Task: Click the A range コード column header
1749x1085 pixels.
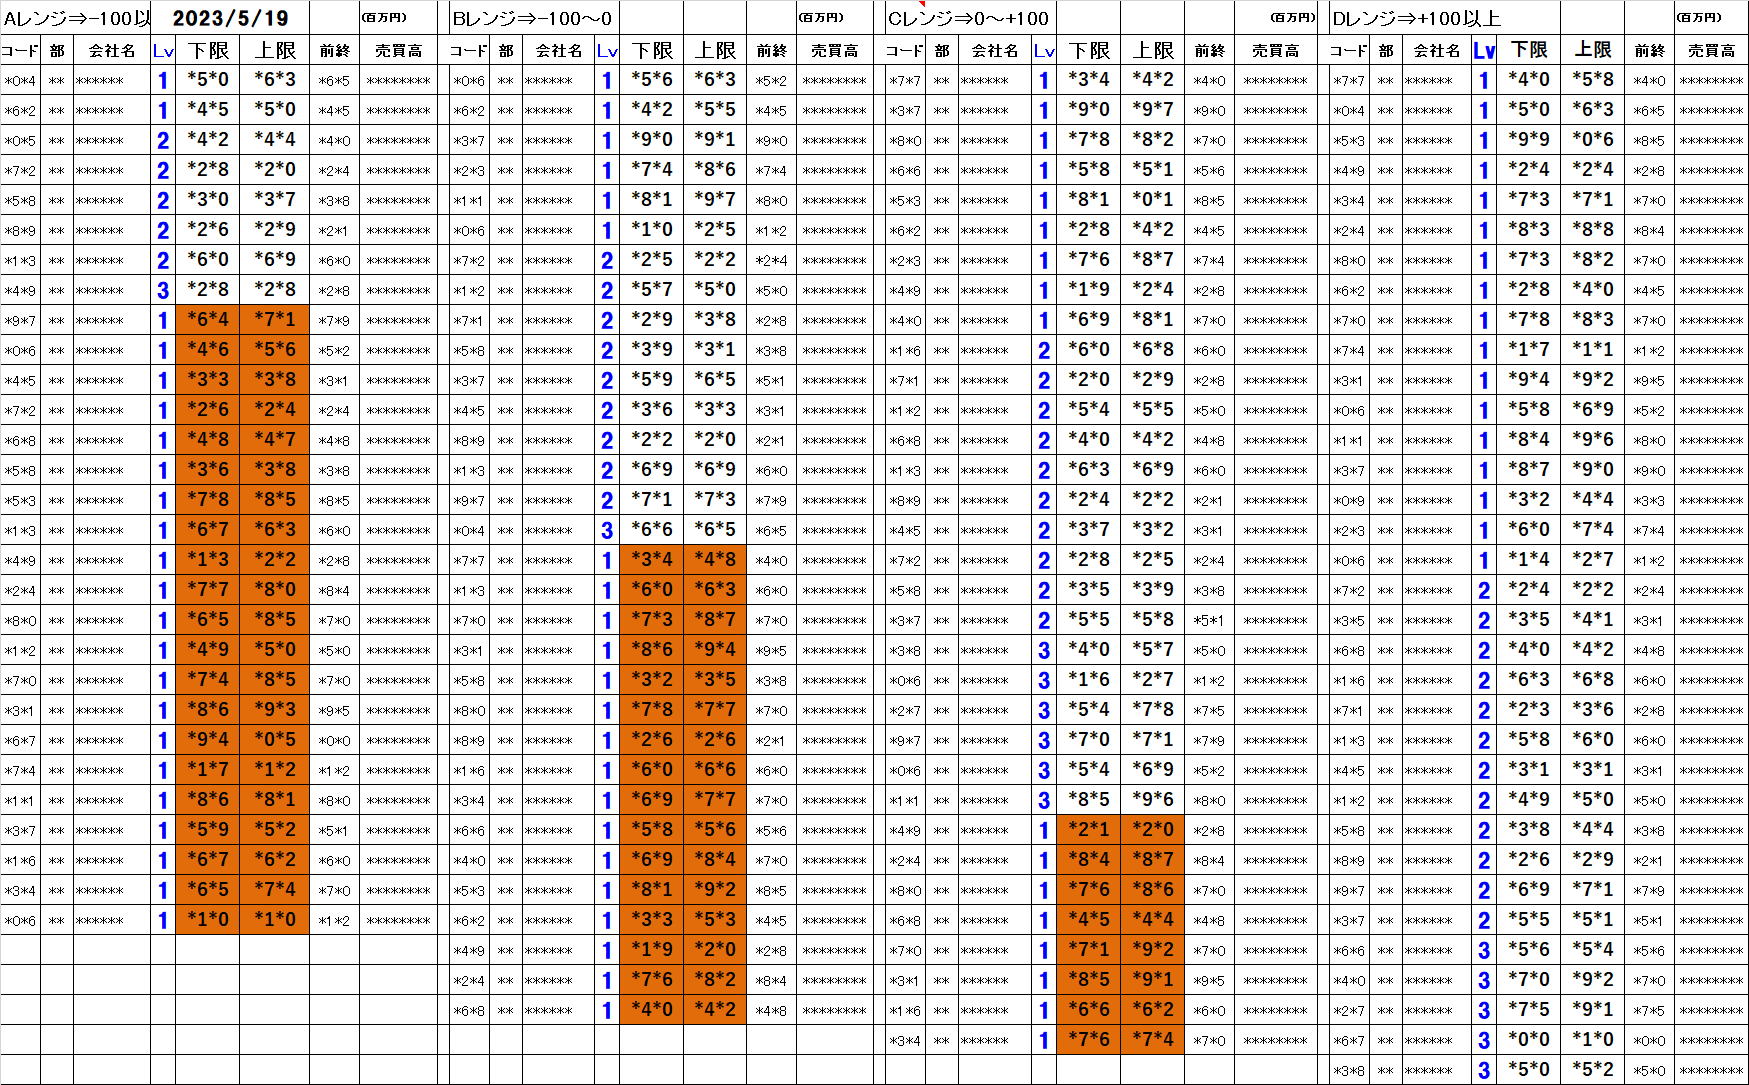Action: coord(20,50)
